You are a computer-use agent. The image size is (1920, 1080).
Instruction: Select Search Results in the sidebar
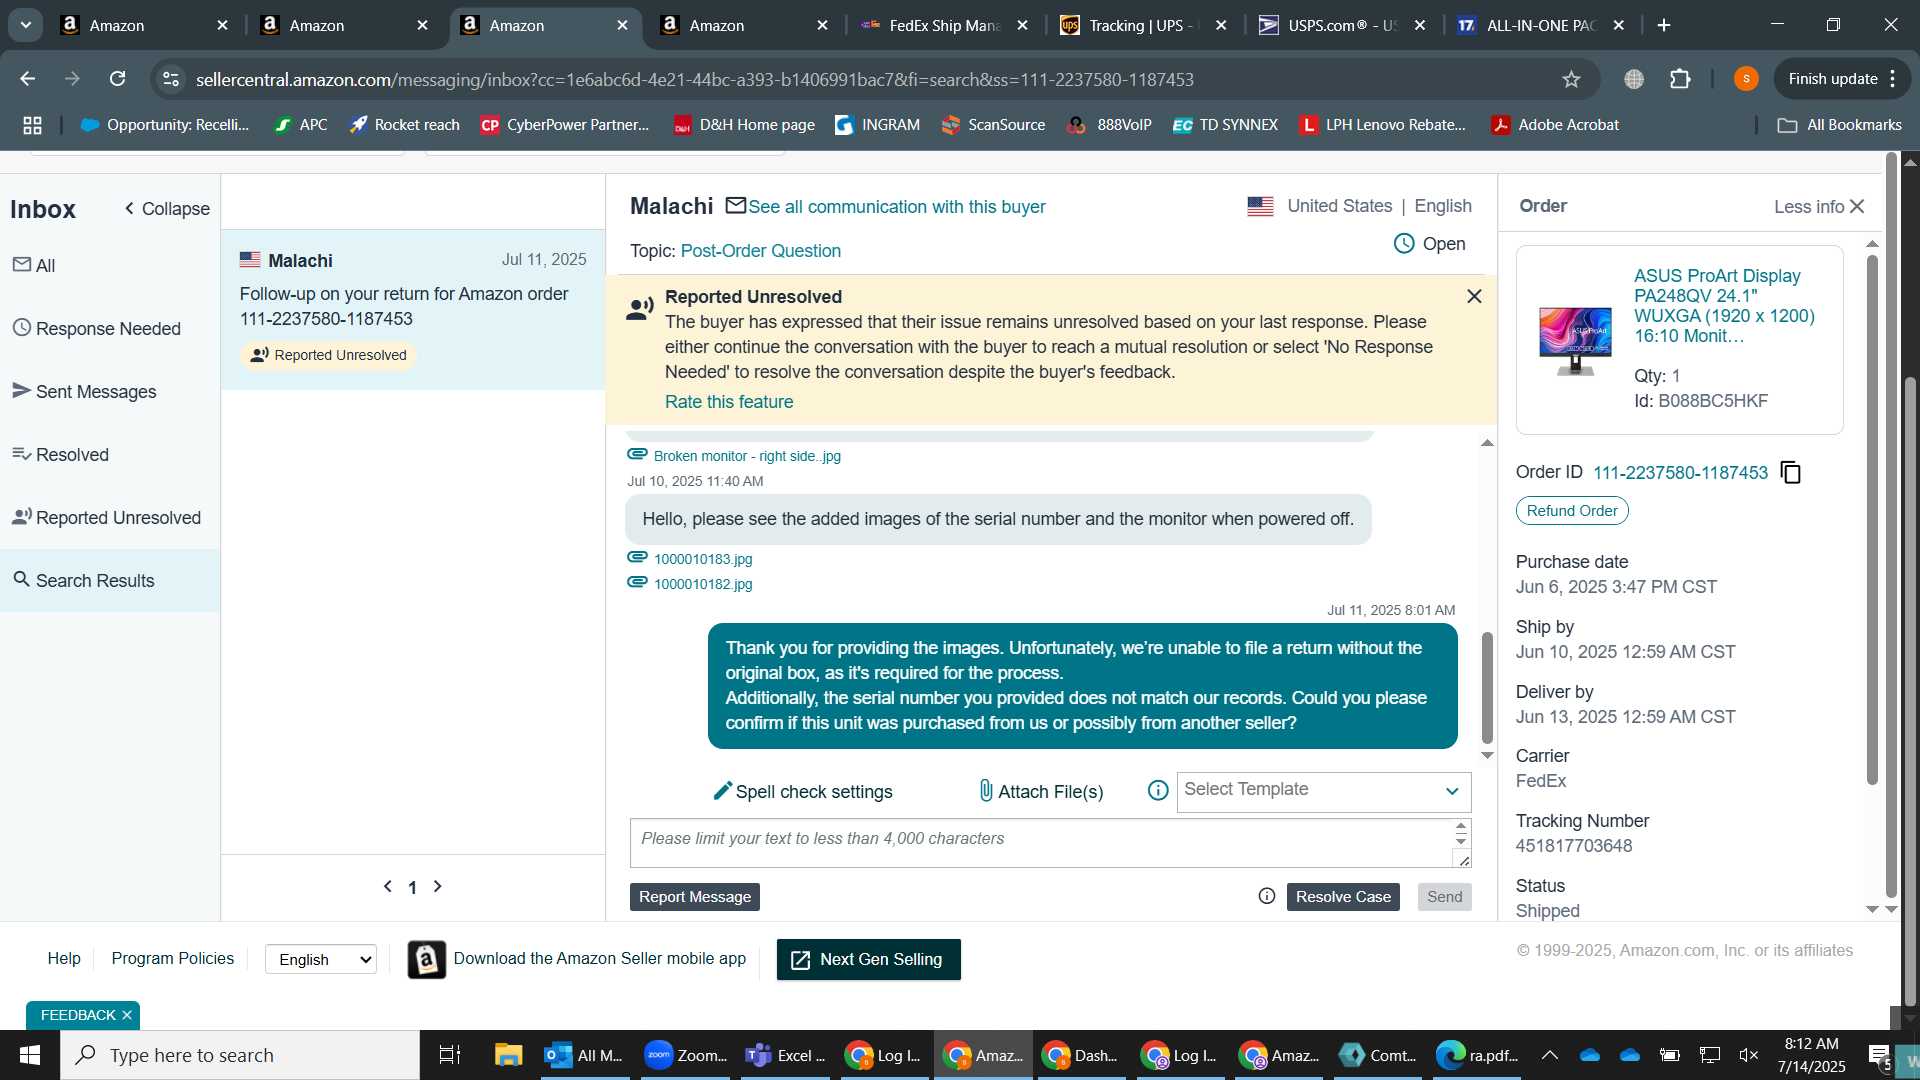(109, 580)
